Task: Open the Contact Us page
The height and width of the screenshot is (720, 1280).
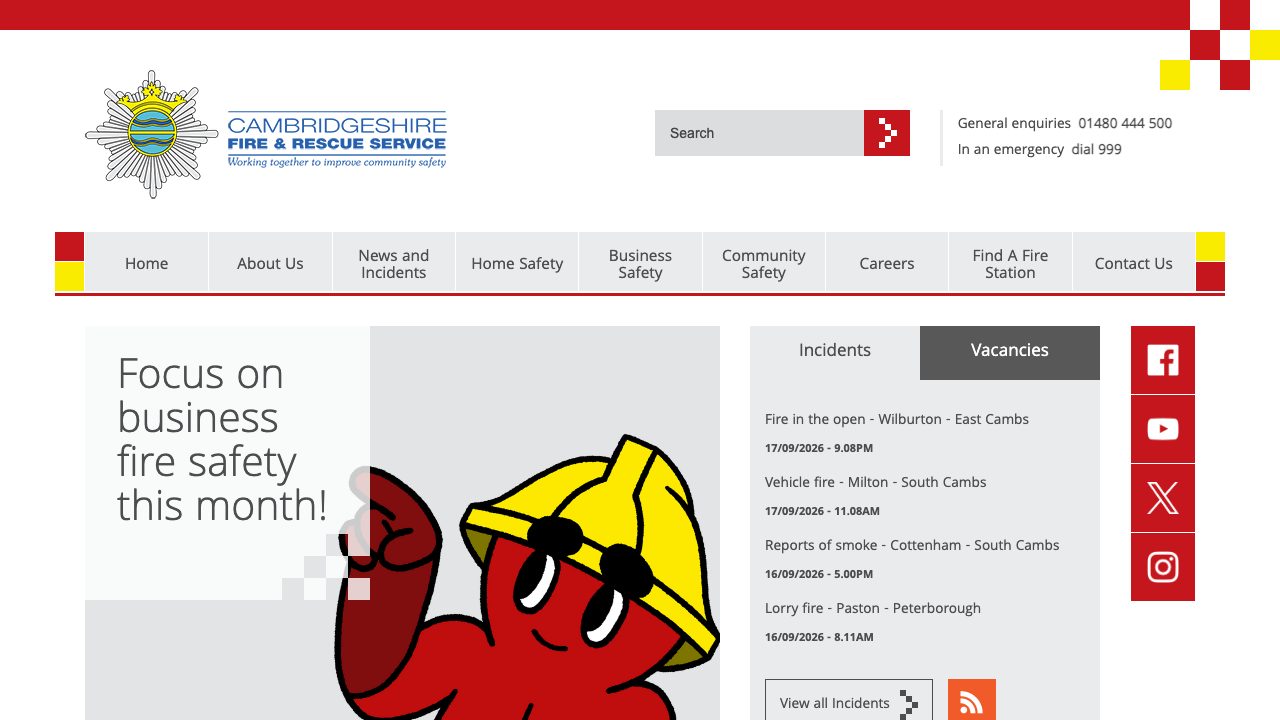Action: [1134, 263]
